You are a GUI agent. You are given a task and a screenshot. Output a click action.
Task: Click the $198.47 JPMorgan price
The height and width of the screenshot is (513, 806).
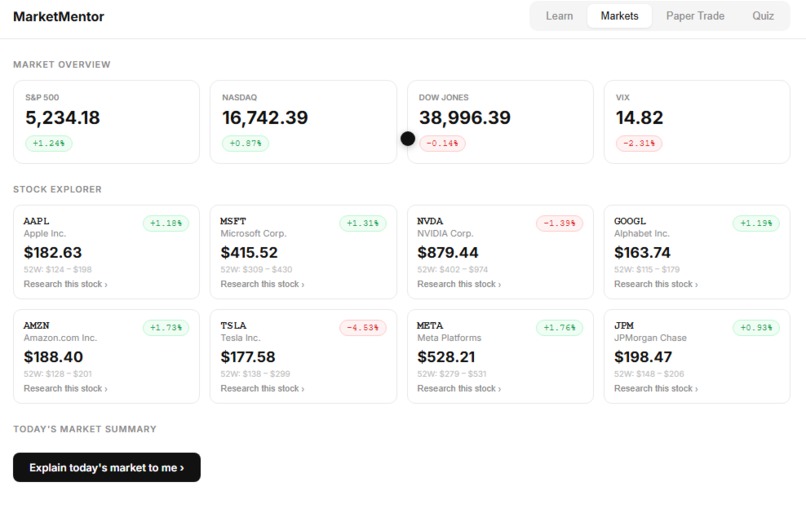(643, 357)
